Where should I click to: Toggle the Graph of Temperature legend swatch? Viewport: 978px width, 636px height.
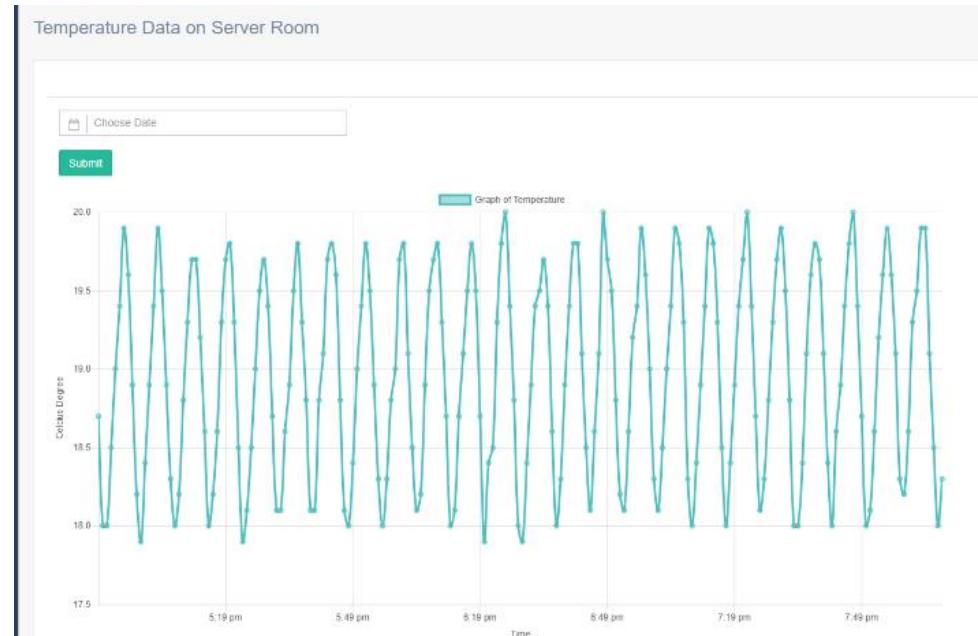pos(455,200)
